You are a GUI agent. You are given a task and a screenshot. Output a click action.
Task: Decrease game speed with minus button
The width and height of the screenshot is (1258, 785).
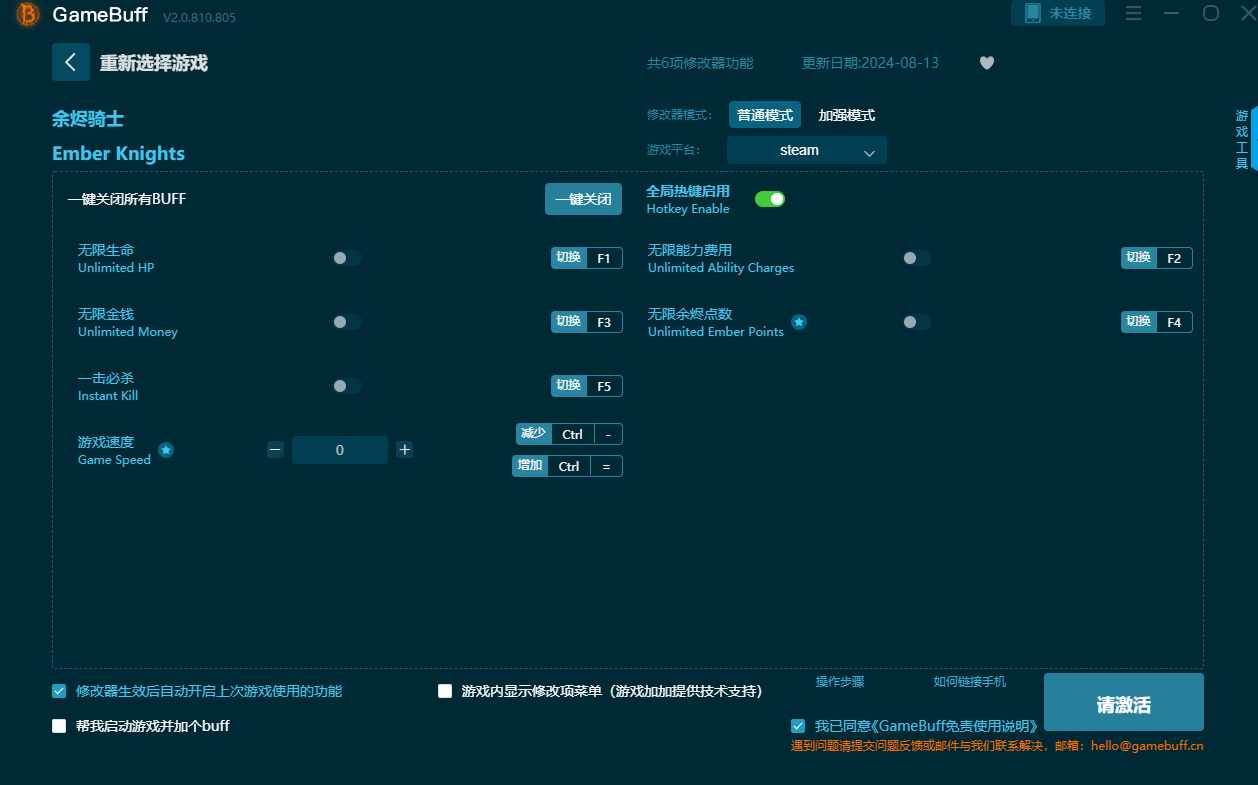click(275, 450)
